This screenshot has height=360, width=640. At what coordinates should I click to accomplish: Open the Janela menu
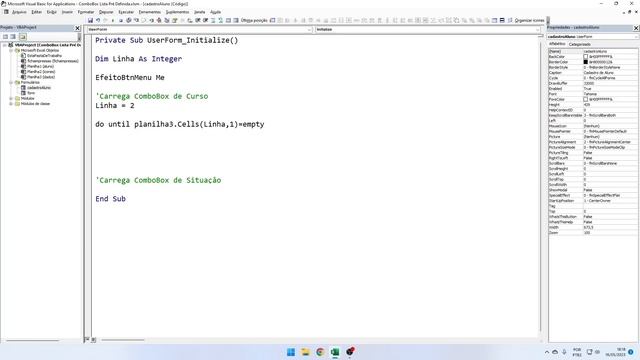point(200,12)
